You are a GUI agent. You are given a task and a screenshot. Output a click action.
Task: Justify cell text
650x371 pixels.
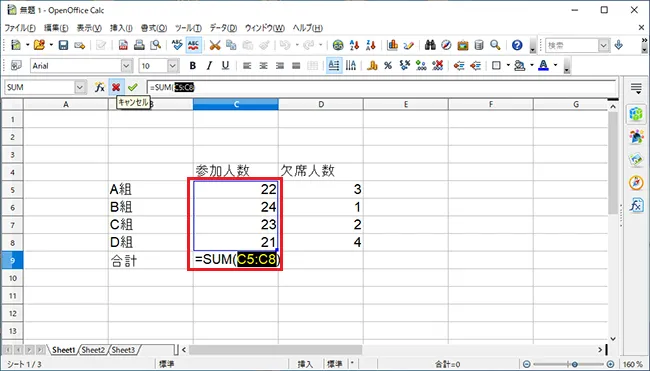click(296, 65)
